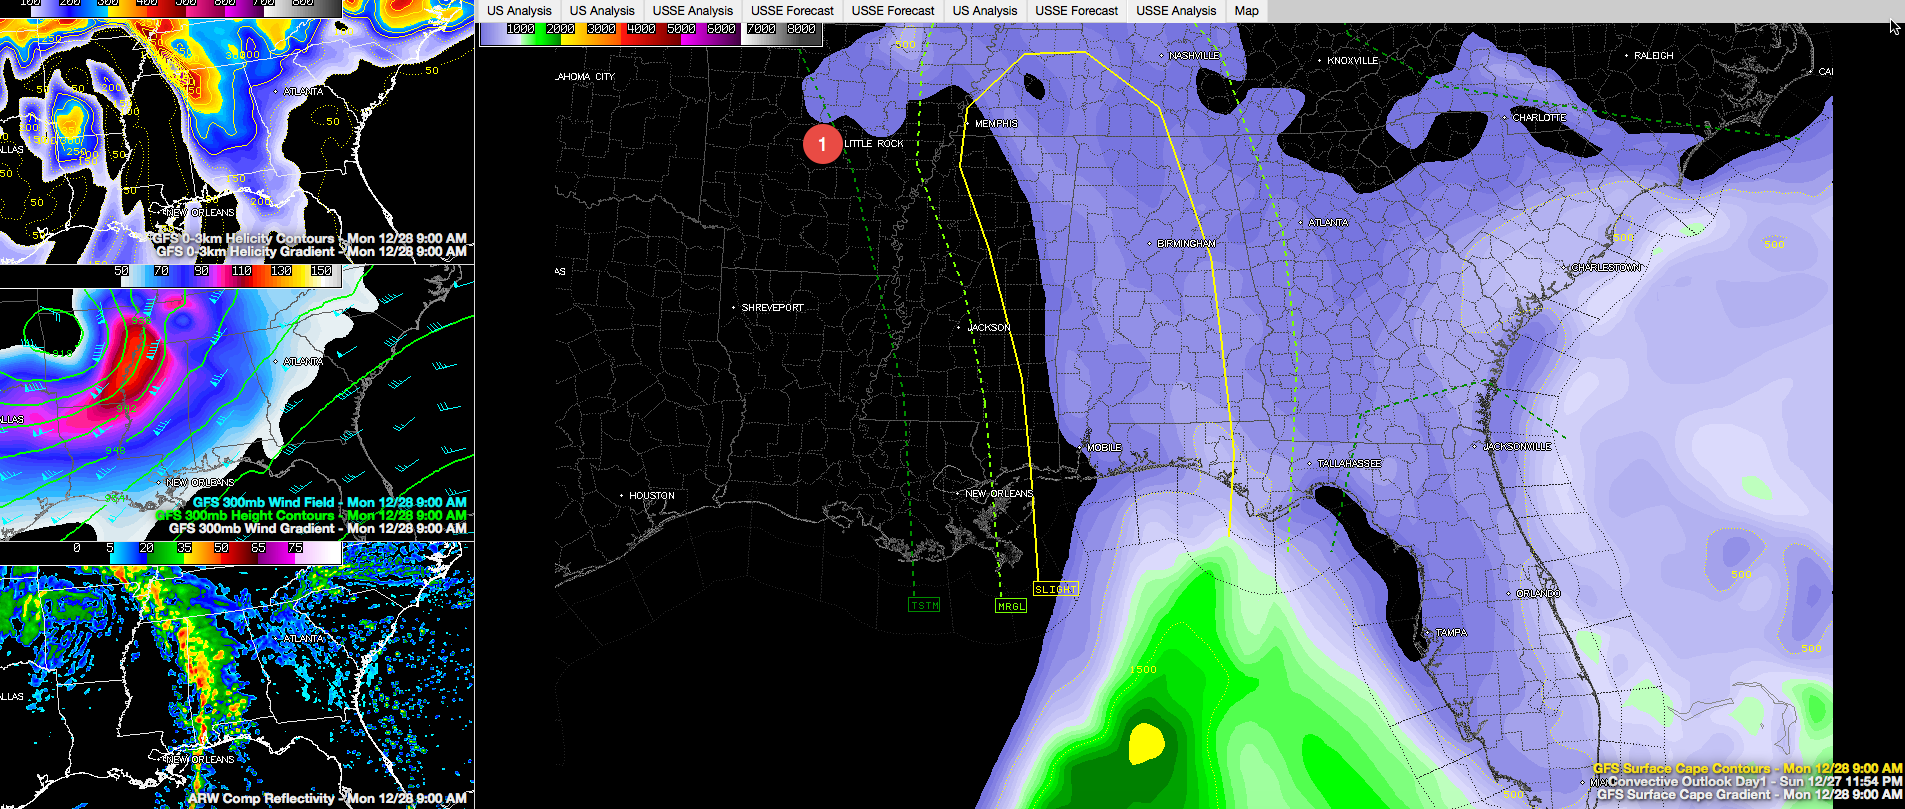Click the red numbered marker 1

(x=822, y=144)
